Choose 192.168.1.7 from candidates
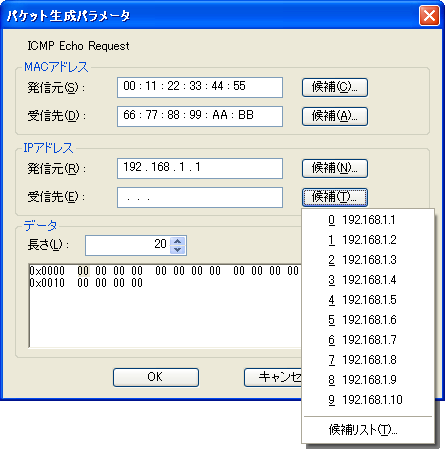This screenshot has width=445, height=449. (x=368, y=340)
